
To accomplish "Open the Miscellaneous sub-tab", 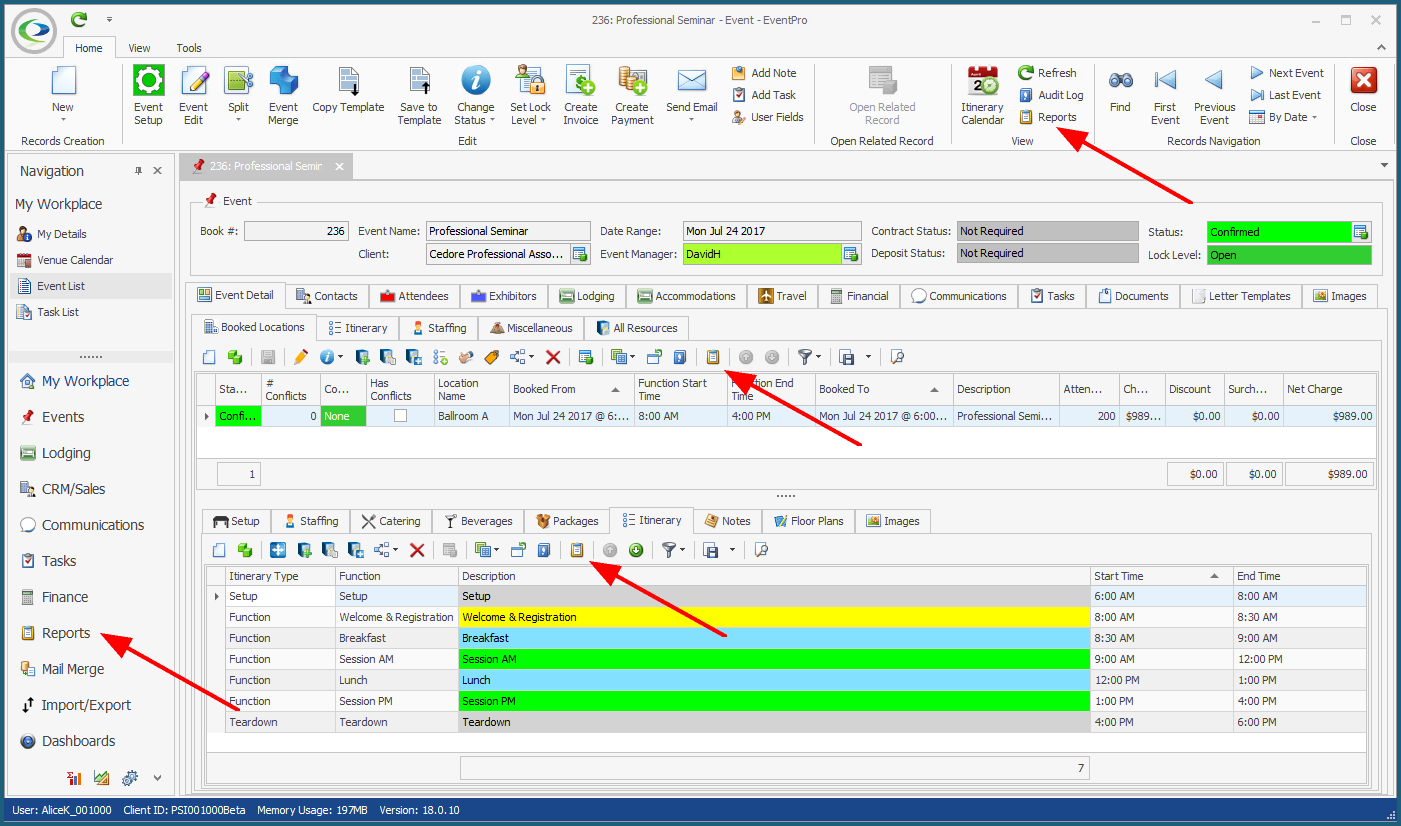I will [x=531, y=328].
